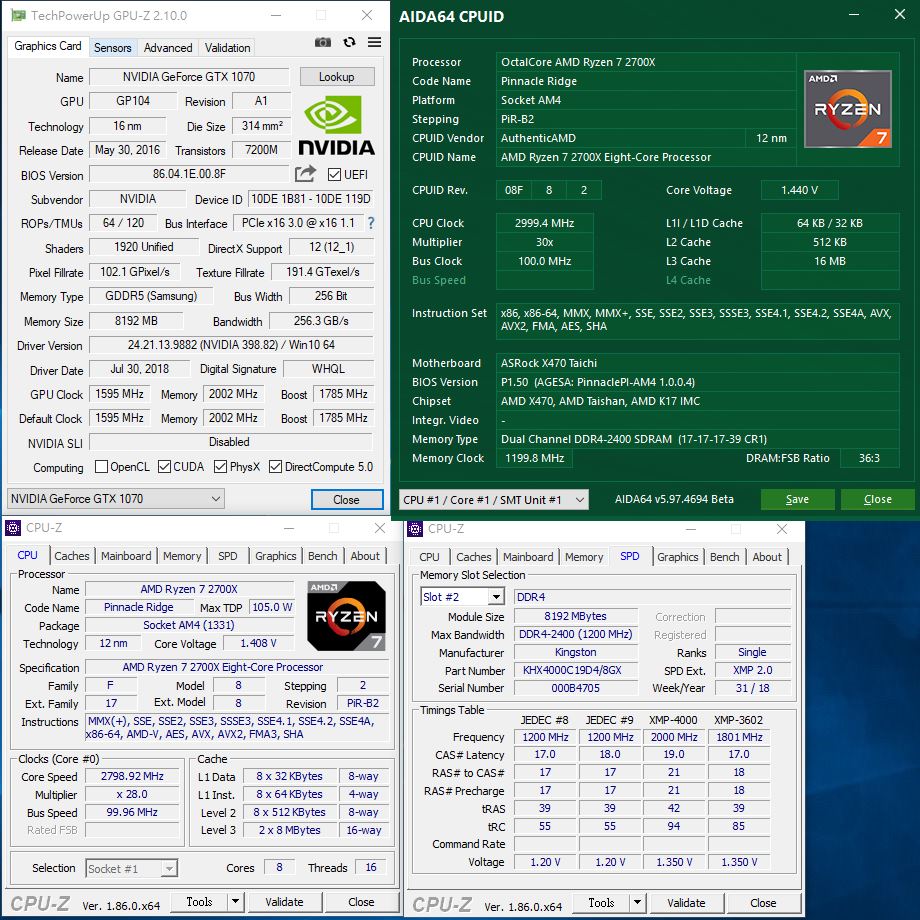Click the AMD Ryzen 7 logo in CPU-Z
Image resolution: width=920 pixels, height=920 pixels.
[x=345, y=615]
